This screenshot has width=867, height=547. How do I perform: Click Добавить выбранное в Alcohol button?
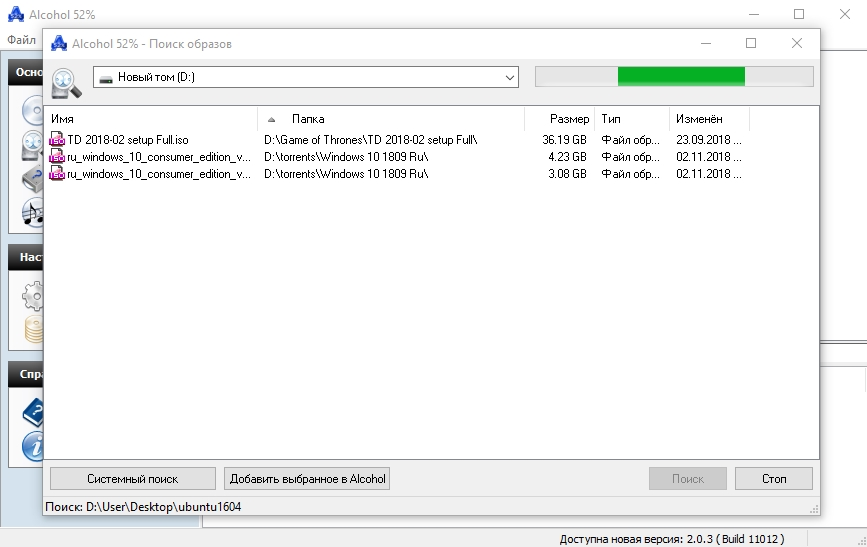click(x=307, y=478)
